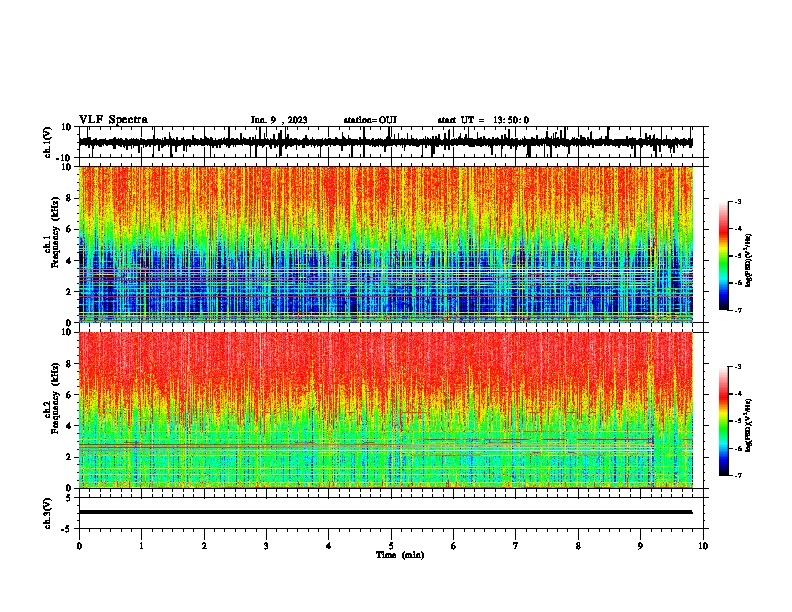Image resolution: width=792 pixels, height=612 pixels.
Task: Click tick label "5" on the Time axis
Action: click(x=391, y=546)
